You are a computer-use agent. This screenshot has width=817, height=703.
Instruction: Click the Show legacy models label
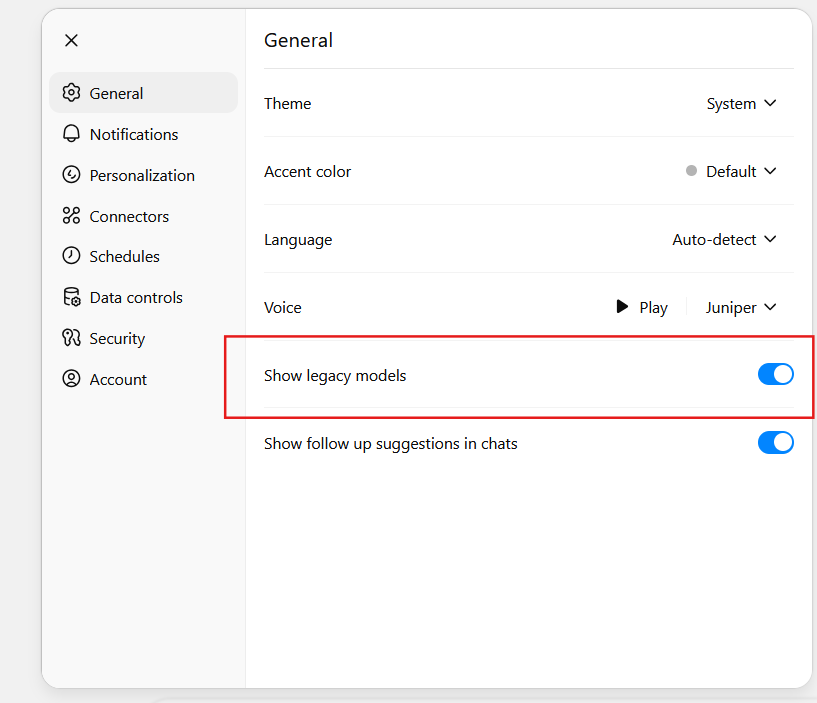click(335, 376)
